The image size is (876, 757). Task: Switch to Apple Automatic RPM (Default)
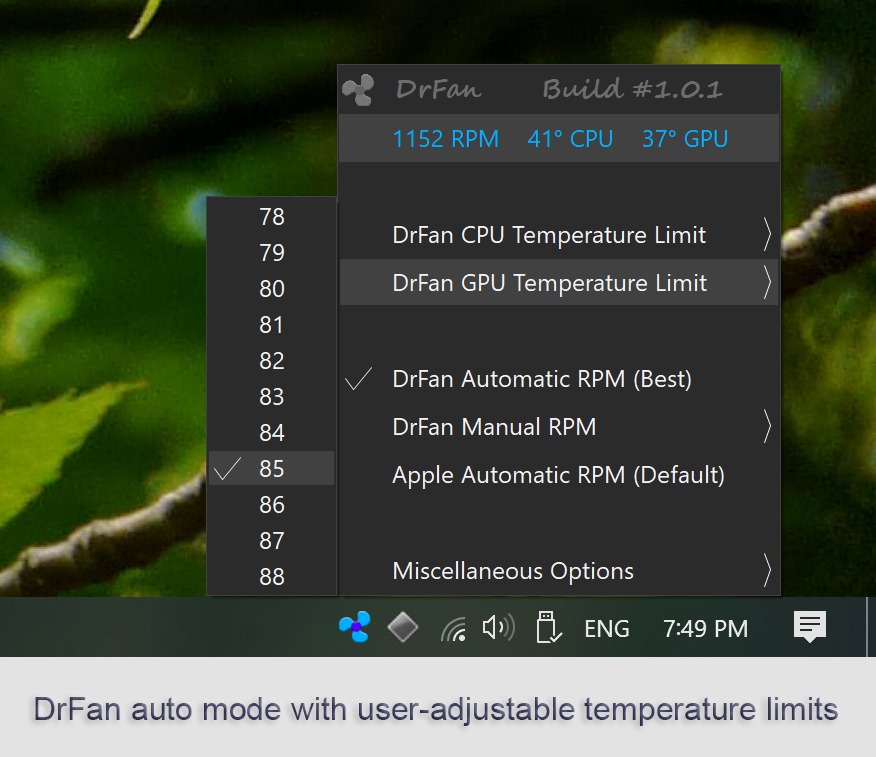pos(559,475)
